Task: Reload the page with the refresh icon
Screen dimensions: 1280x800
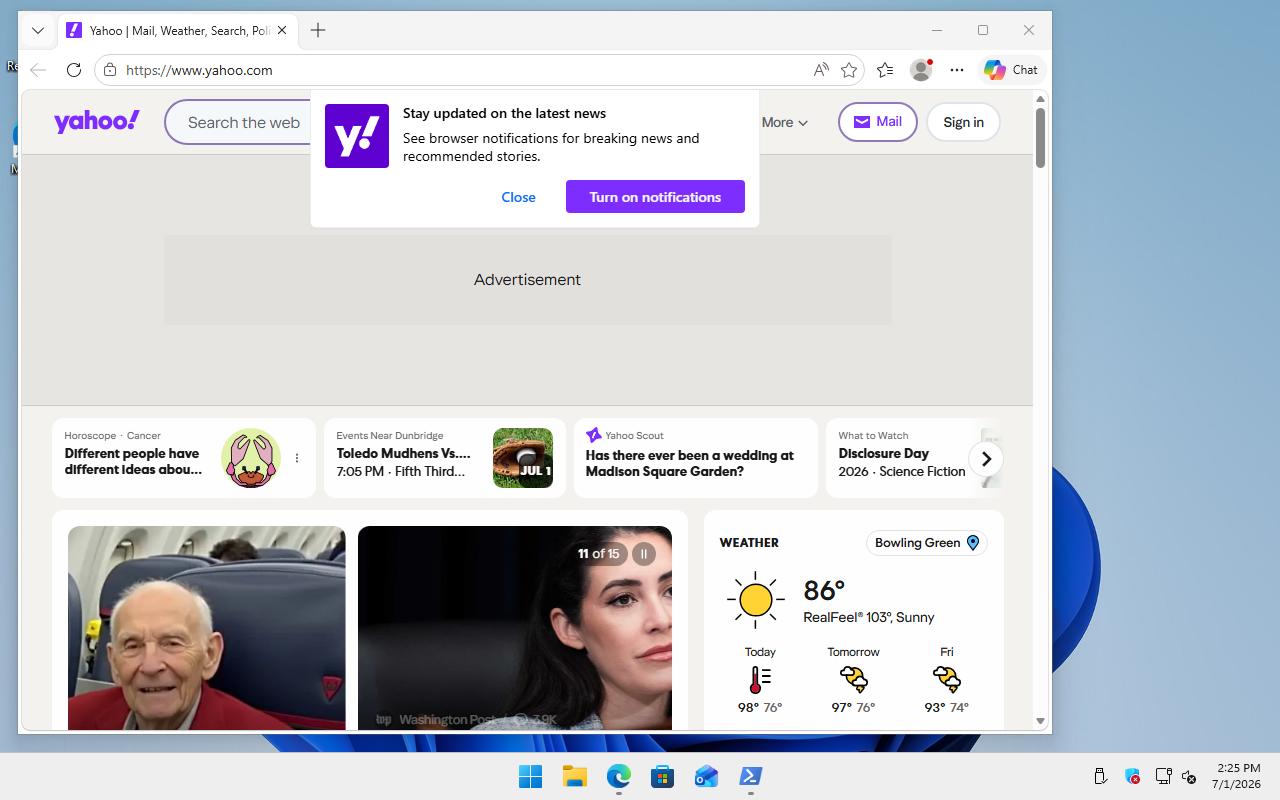Action: click(73, 70)
